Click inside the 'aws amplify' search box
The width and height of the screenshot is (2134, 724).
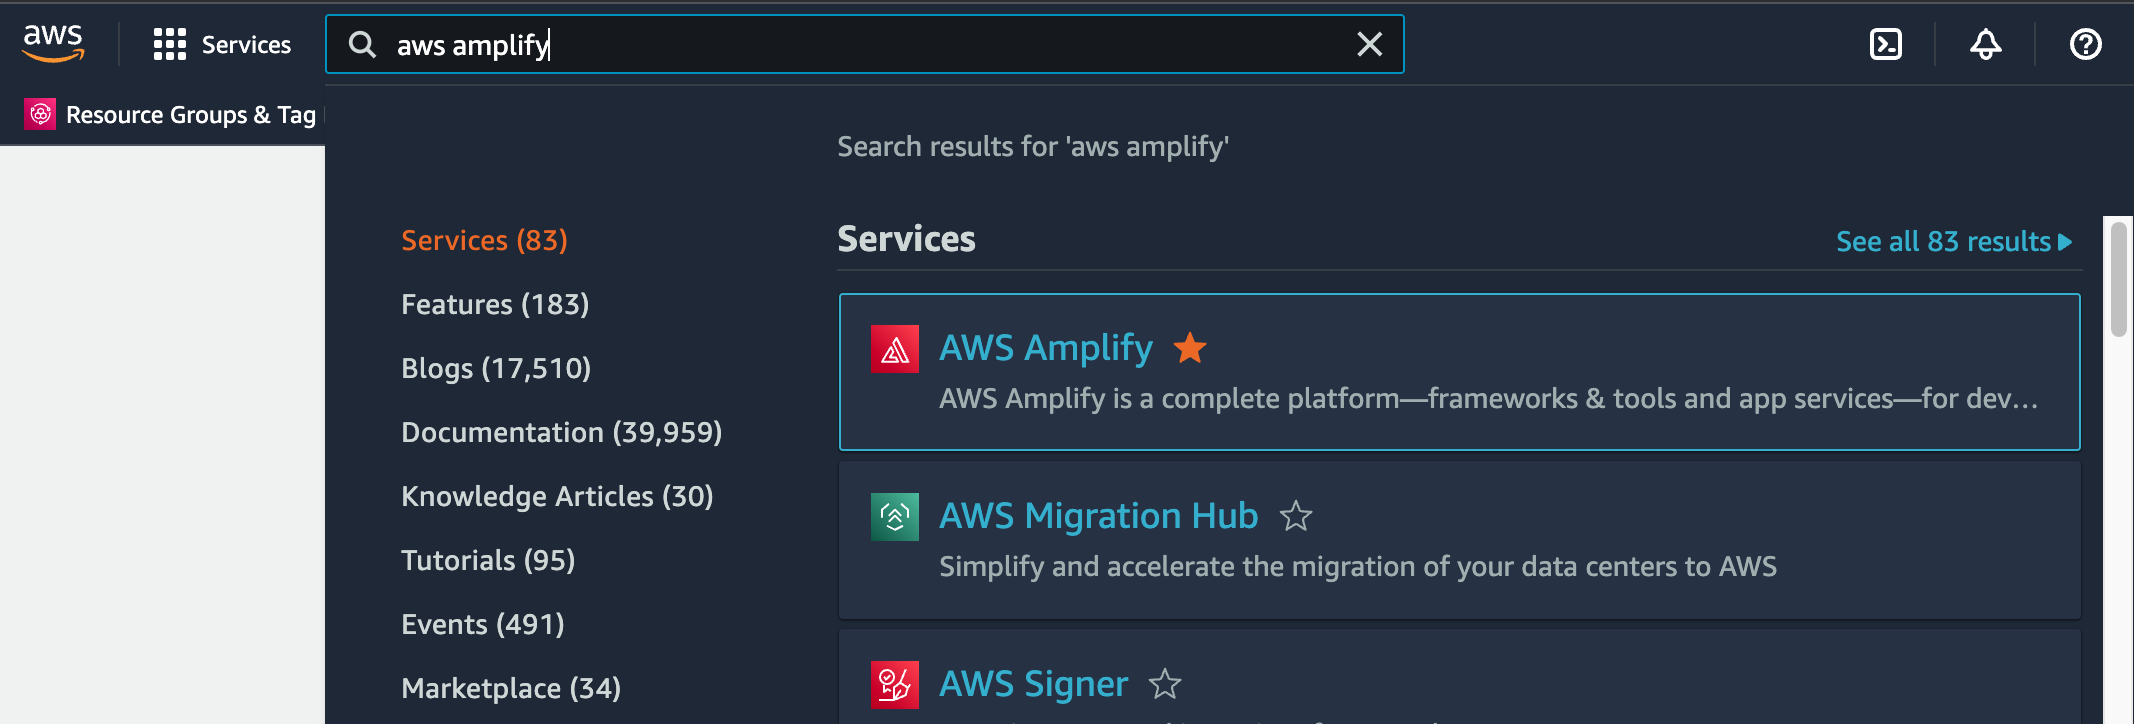[x=864, y=44]
